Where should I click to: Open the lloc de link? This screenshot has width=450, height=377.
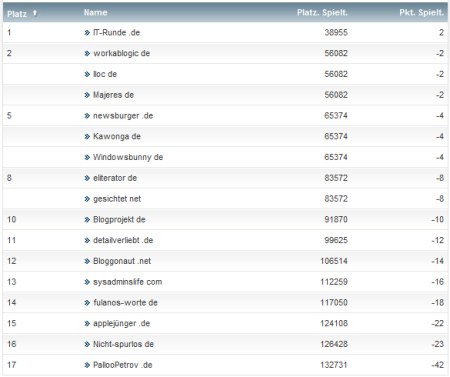[105, 74]
